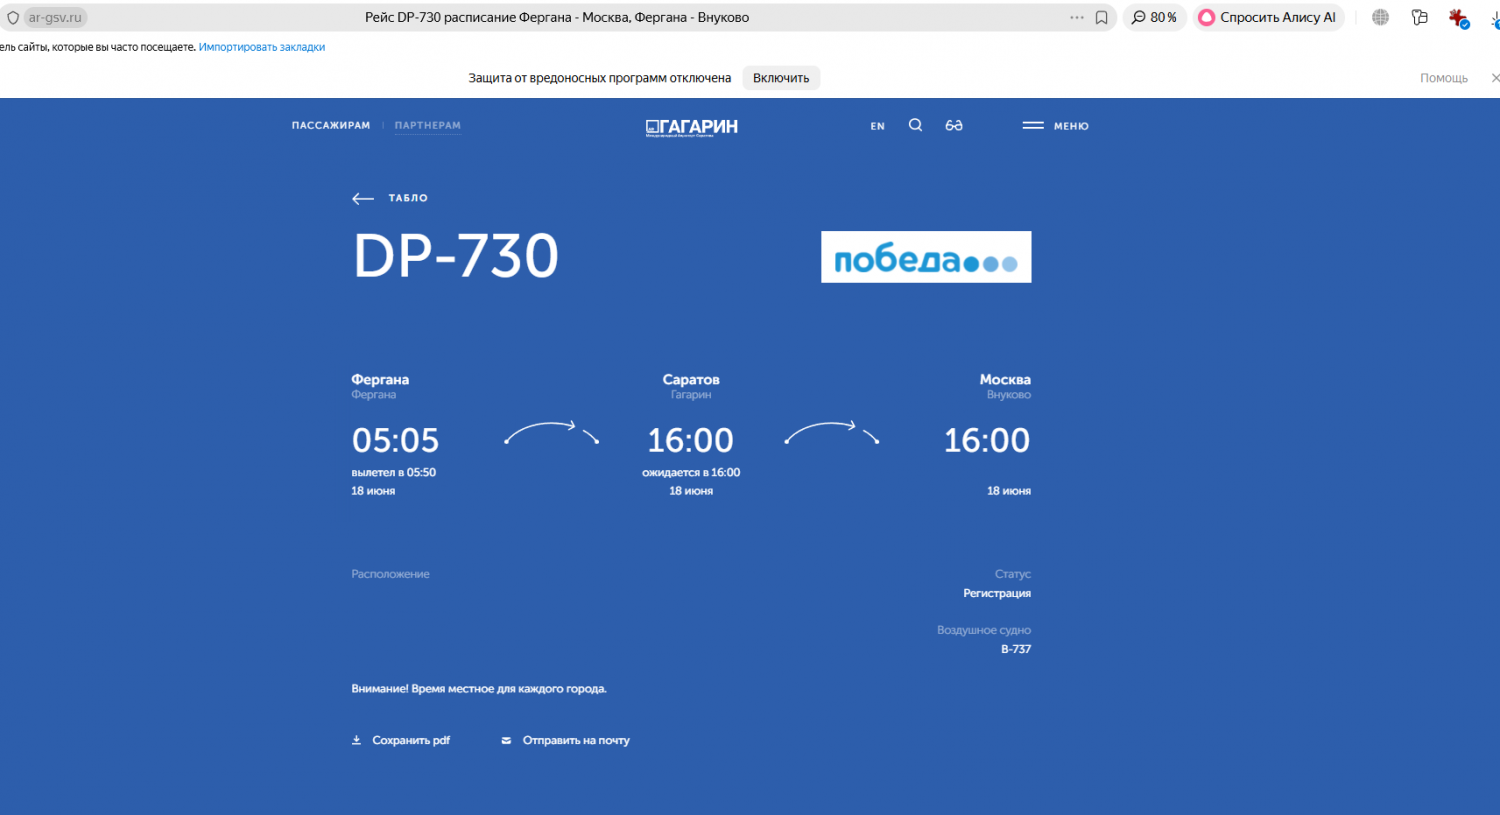Open the hamburger МЕНЮ button
This screenshot has height=815, width=1500.
pos(1055,126)
